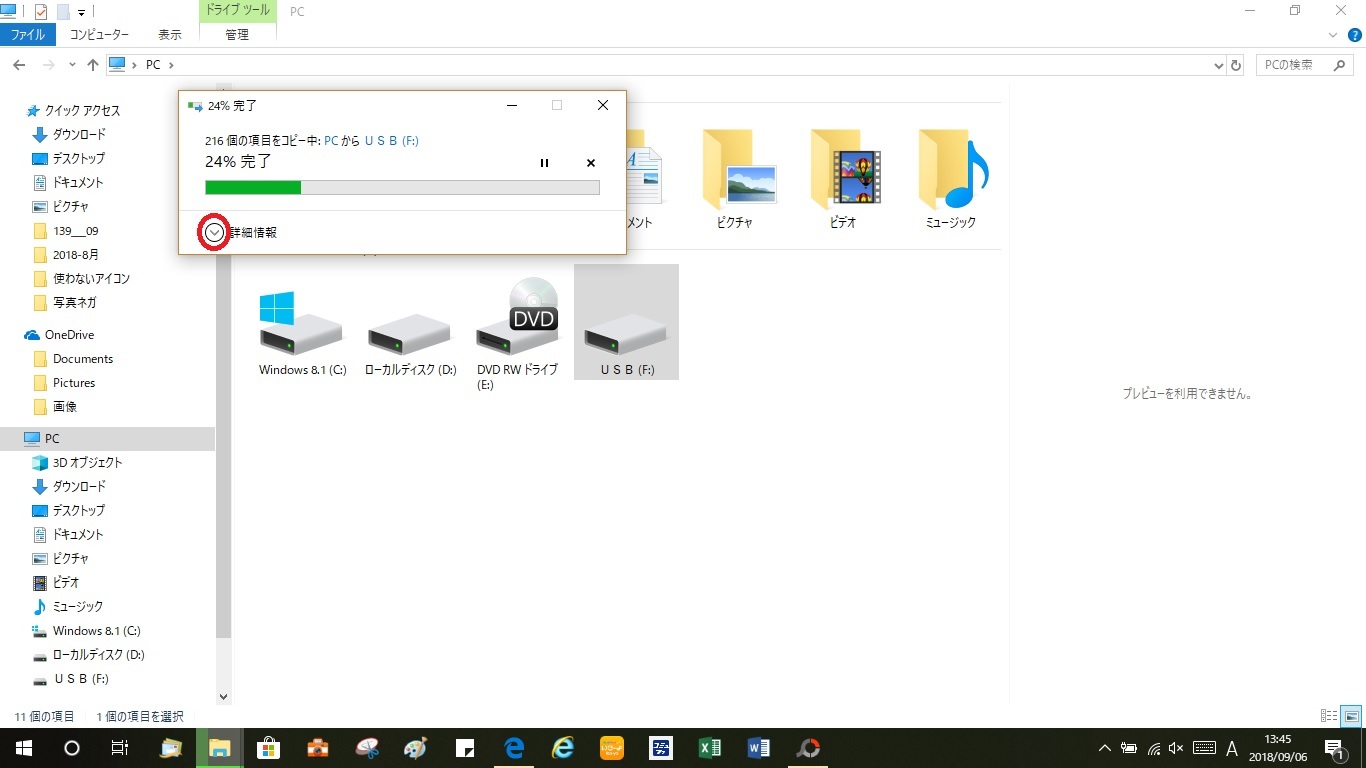Viewport: 1366px width, 768px height.
Task: Open Microsoft Store from taskbar
Action: click(x=269, y=748)
